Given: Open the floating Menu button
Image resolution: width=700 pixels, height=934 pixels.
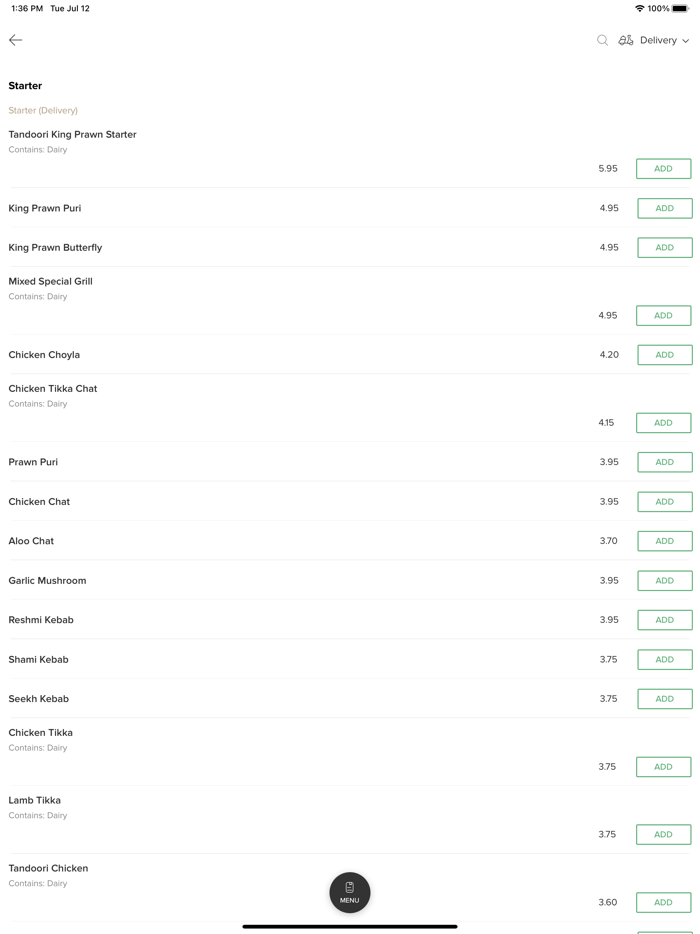Looking at the screenshot, I should point(350,892).
